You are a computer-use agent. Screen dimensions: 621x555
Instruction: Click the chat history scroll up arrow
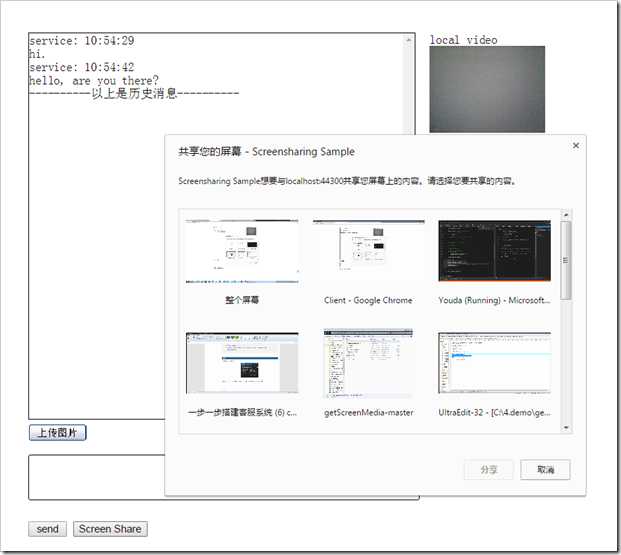click(408, 40)
